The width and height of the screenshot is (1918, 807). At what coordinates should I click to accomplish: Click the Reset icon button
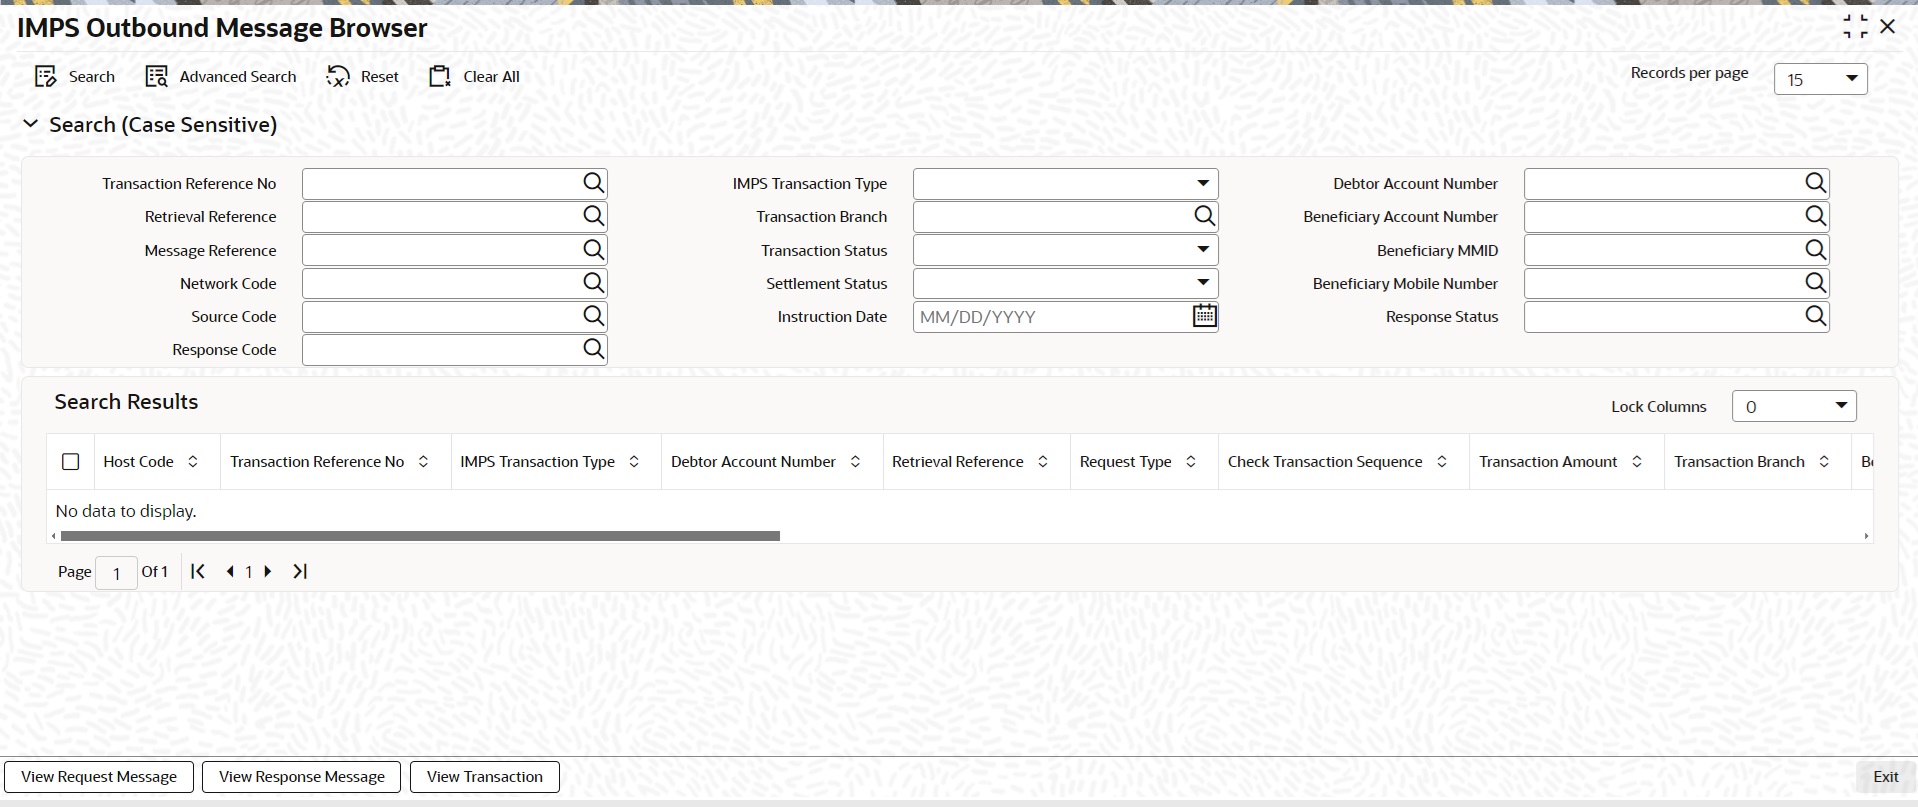pyautogui.click(x=338, y=77)
